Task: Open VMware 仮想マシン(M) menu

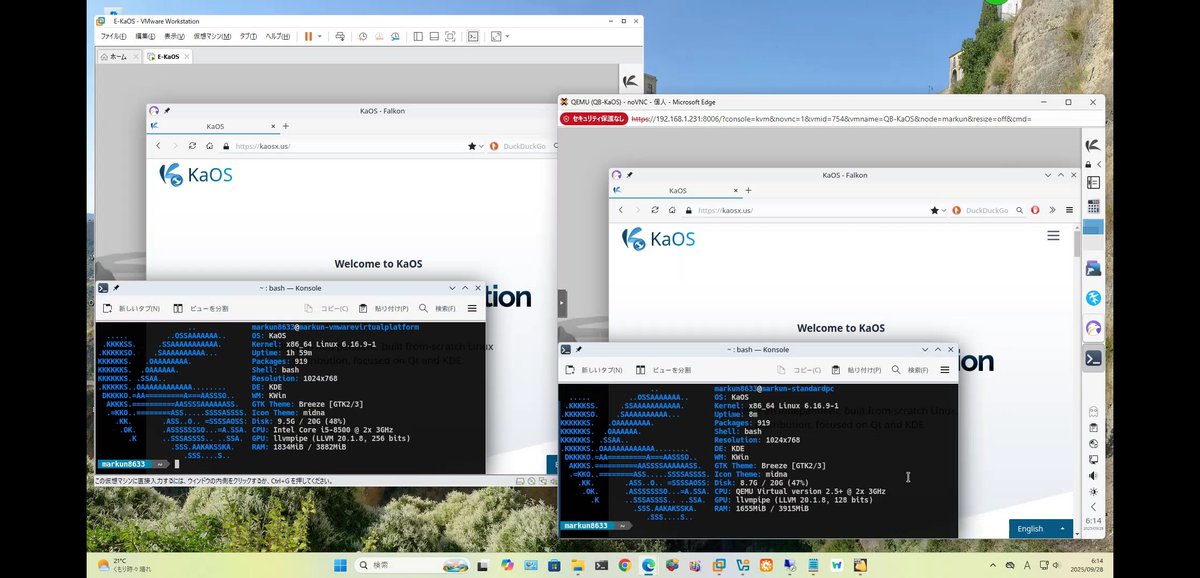Action: point(212,36)
